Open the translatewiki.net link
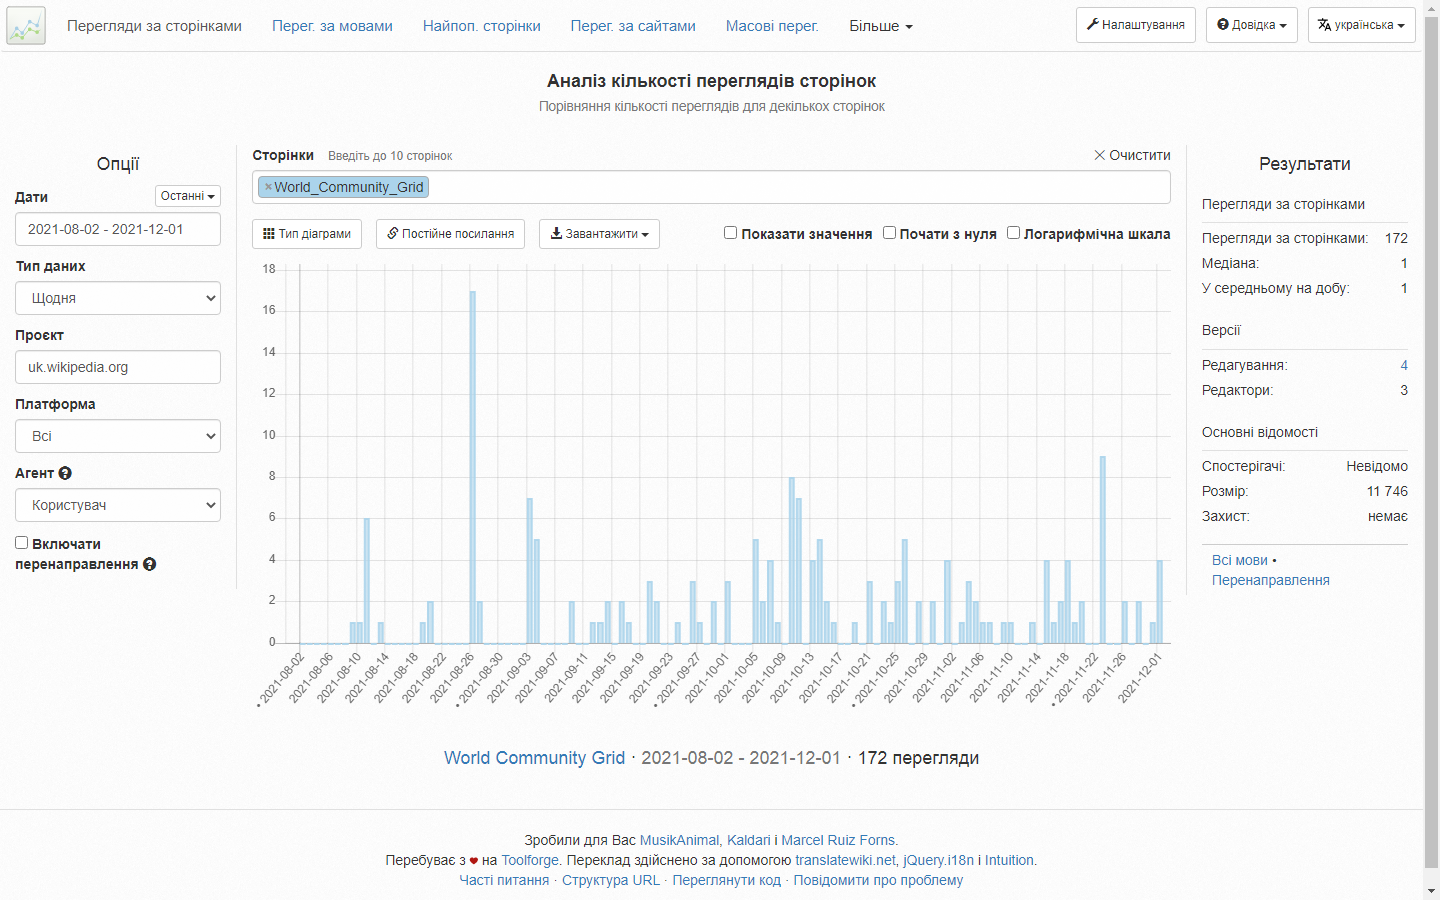1440x900 pixels. click(845, 860)
